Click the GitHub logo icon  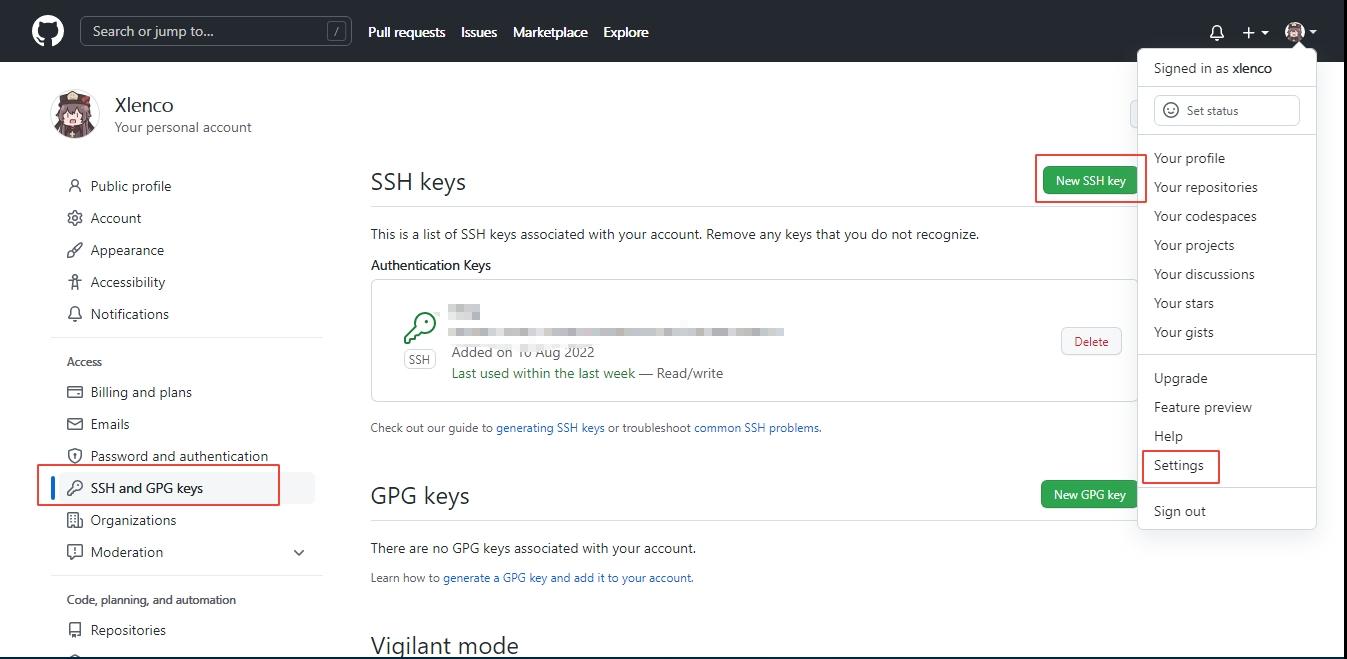pyautogui.click(x=48, y=31)
